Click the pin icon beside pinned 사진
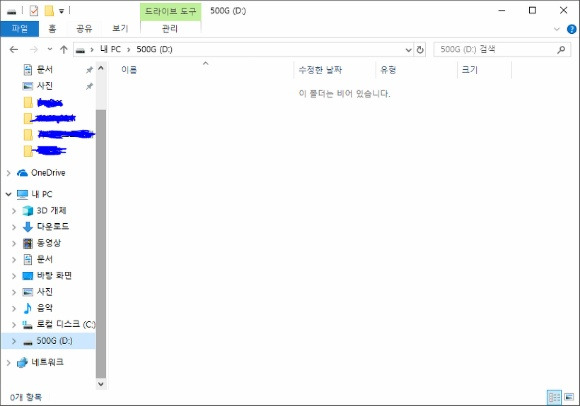The width and height of the screenshot is (580, 406). coord(89,86)
